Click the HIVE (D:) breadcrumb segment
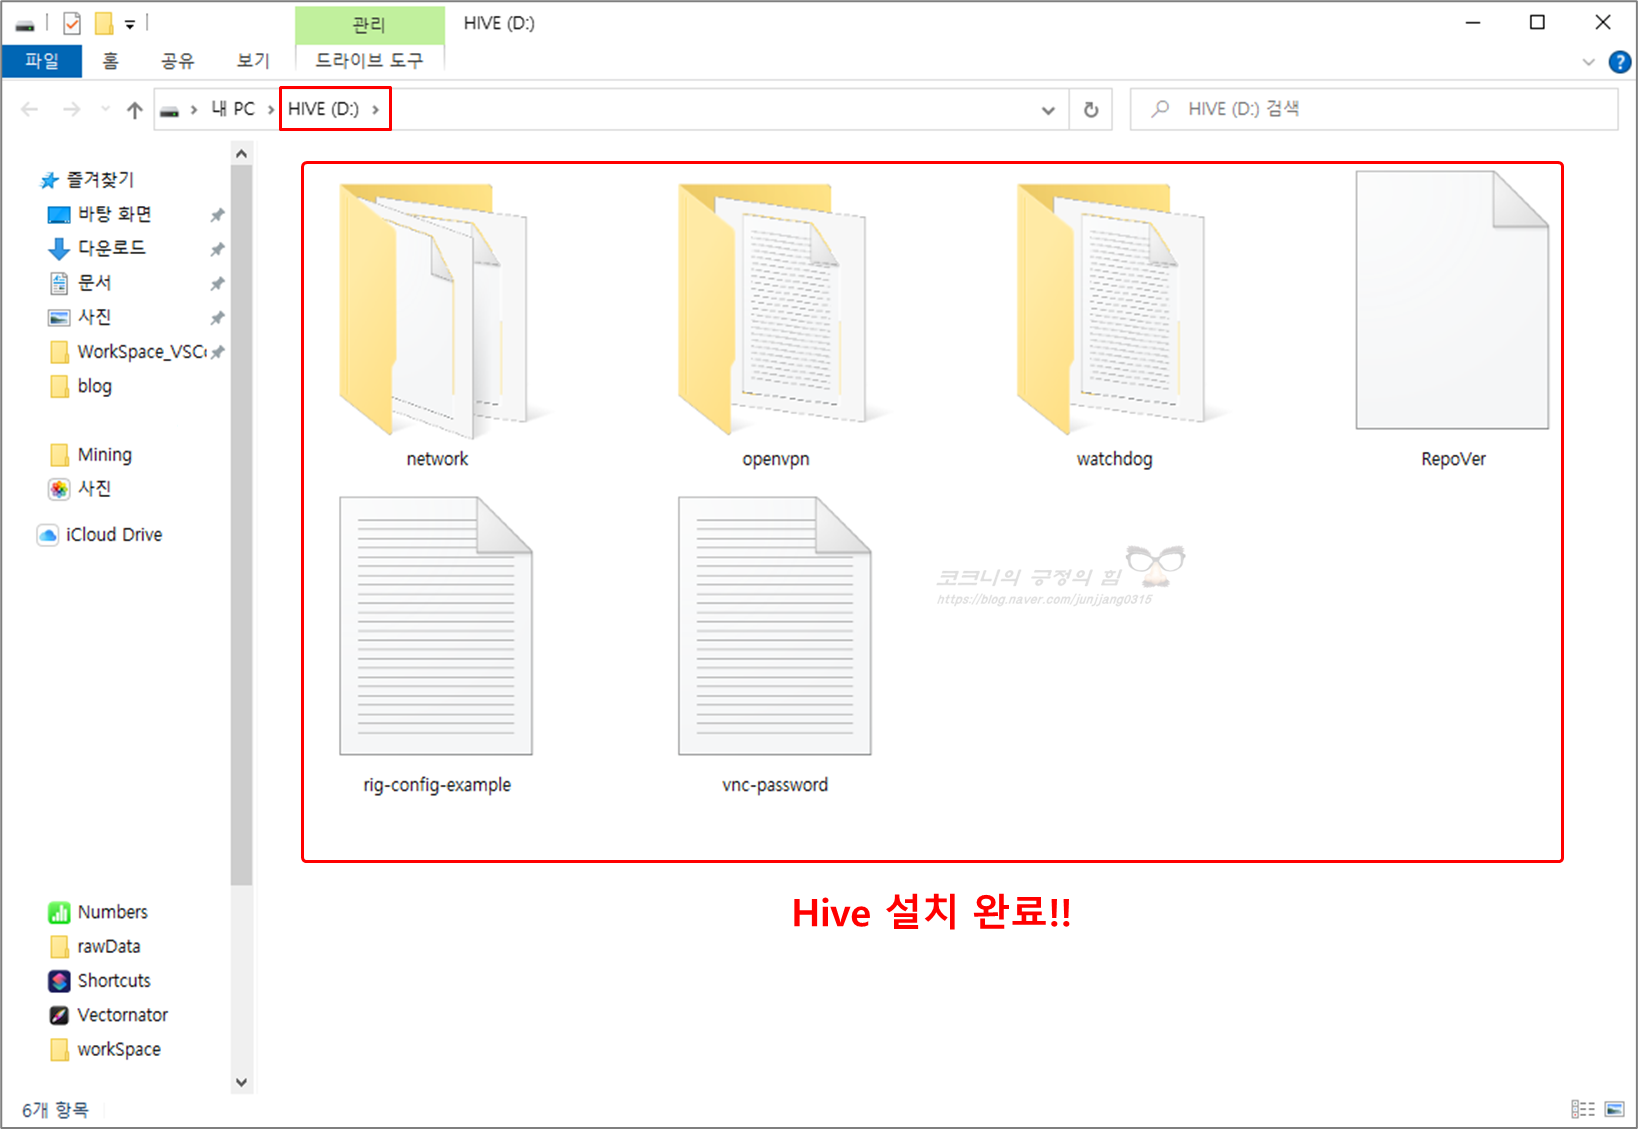This screenshot has height=1129, width=1638. (x=323, y=109)
